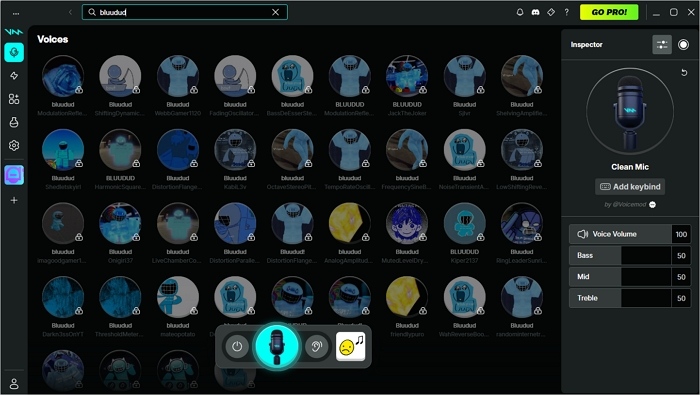
Task: Open the squares-plus sidebar icon
Action: tap(14, 99)
